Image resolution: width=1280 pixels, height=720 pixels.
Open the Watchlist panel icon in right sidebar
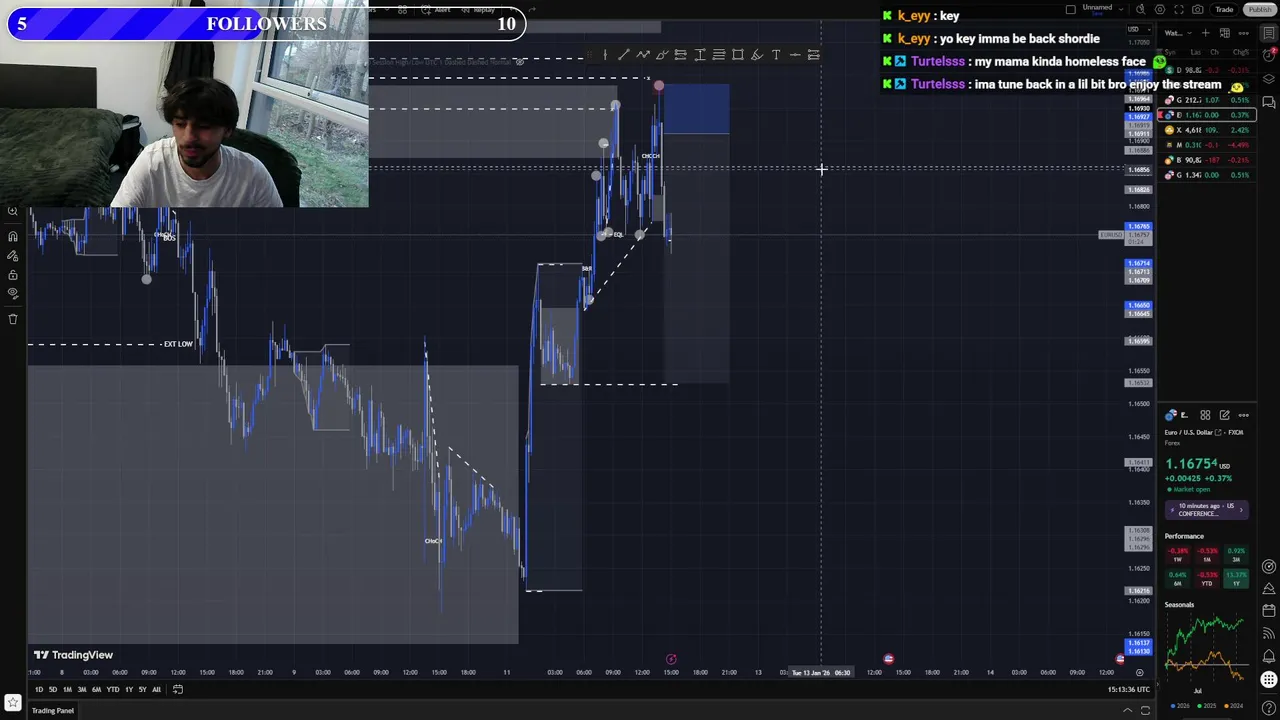pyautogui.click(x=1268, y=33)
